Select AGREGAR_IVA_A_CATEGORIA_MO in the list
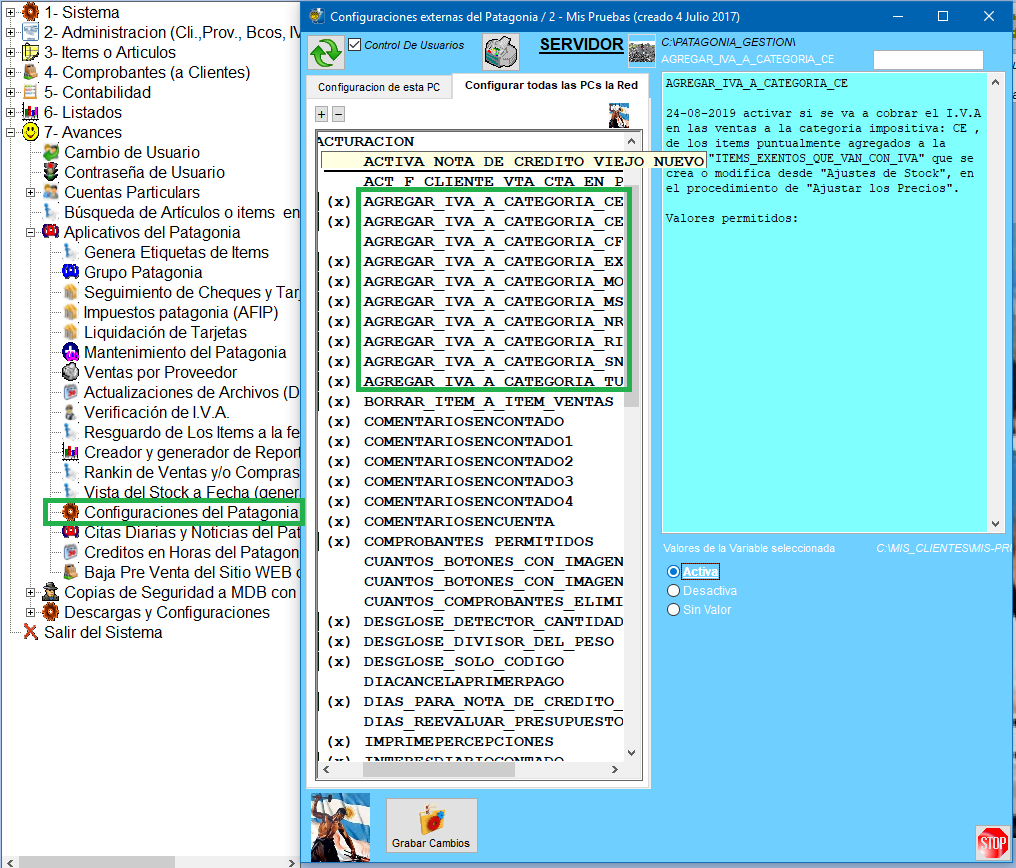Image resolution: width=1016 pixels, height=868 pixels. [493, 281]
